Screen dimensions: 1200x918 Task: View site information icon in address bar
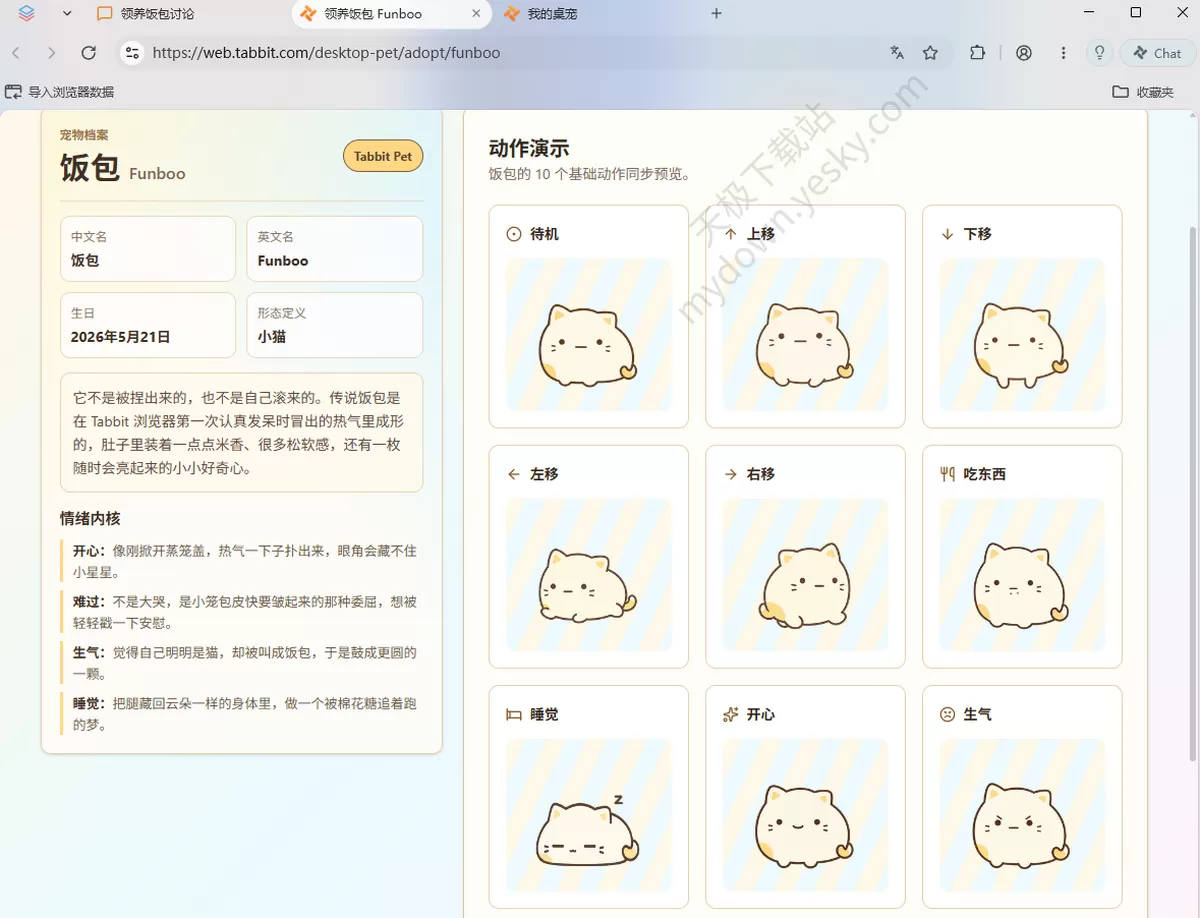tap(132, 53)
